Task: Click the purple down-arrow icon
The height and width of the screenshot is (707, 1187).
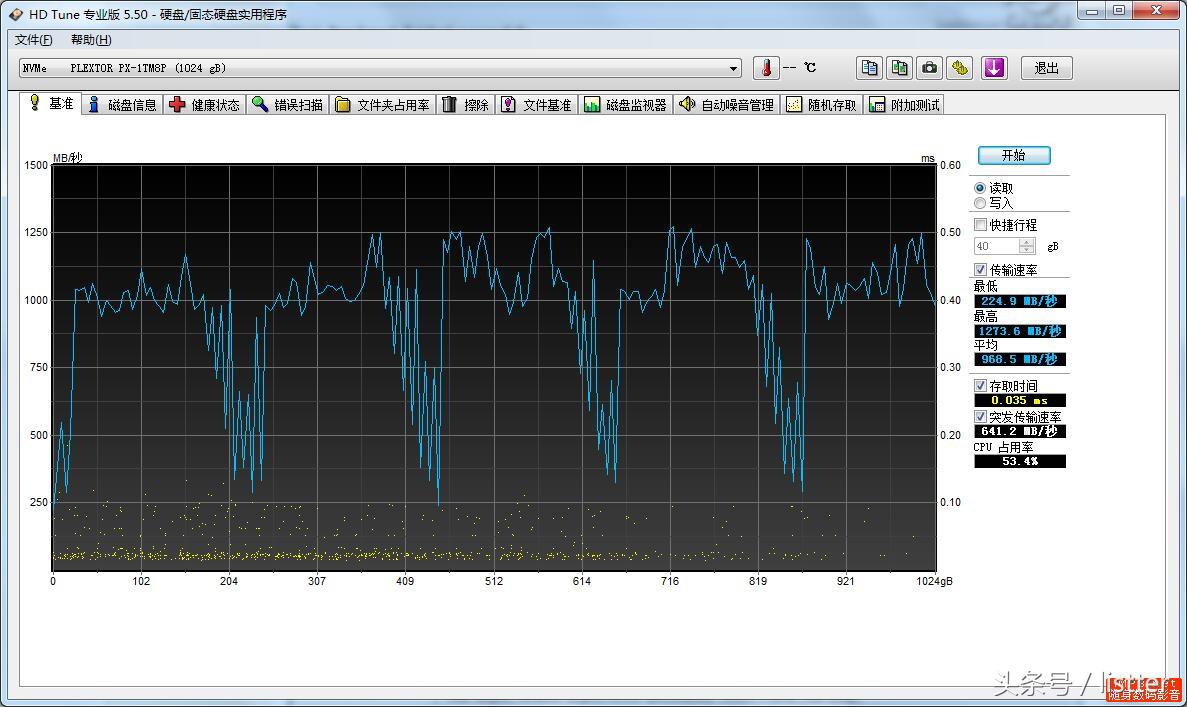Action: click(x=993, y=68)
